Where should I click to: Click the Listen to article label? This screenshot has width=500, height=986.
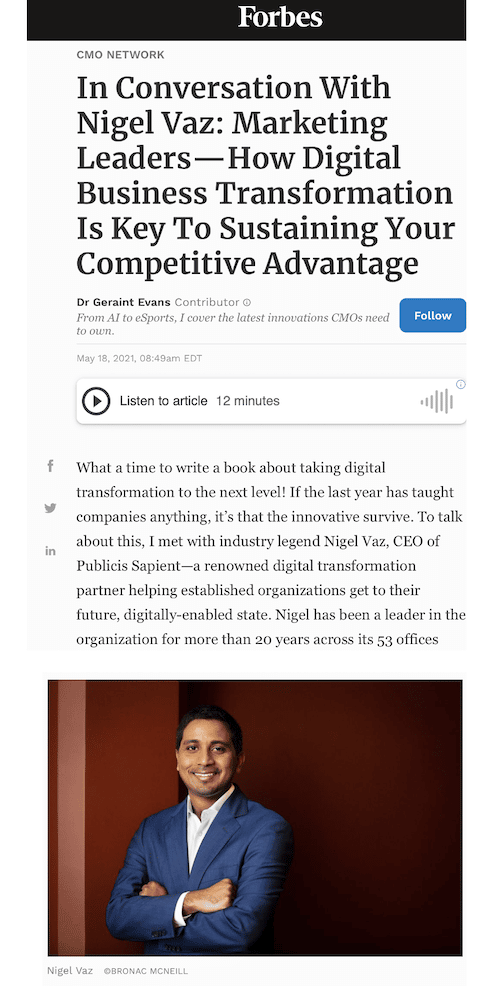pyautogui.click(x=164, y=401)
